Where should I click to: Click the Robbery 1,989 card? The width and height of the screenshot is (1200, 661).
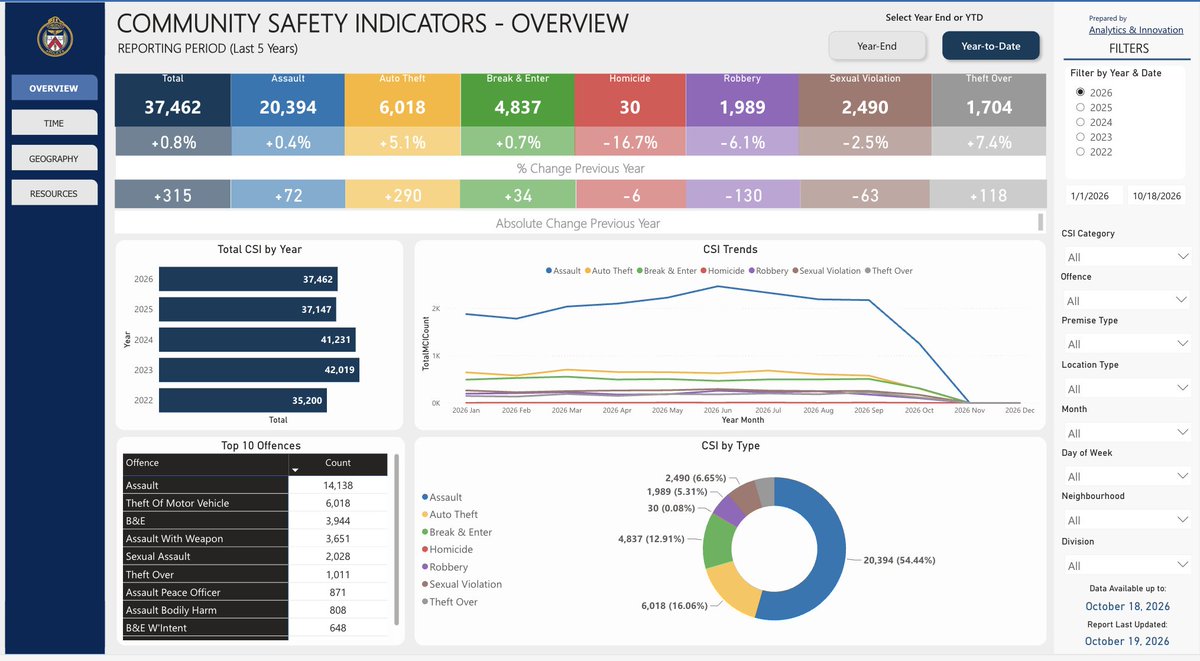[741, 99]
